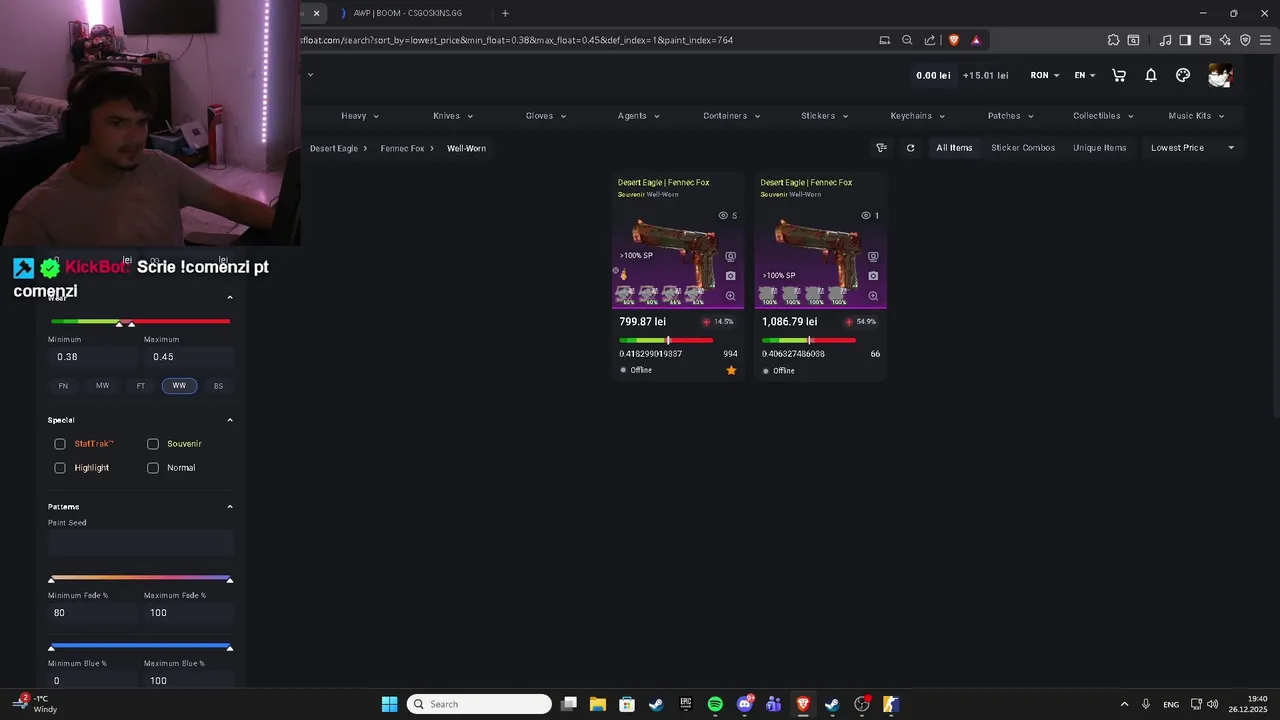
Task: Open the Brave Leo AI sparkle icon
Action: point(1225,40)
